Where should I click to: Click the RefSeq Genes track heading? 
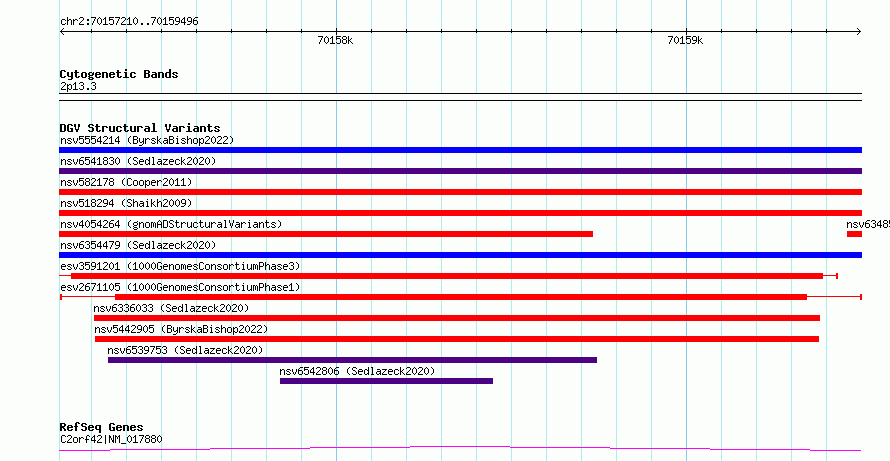point(102,428)
